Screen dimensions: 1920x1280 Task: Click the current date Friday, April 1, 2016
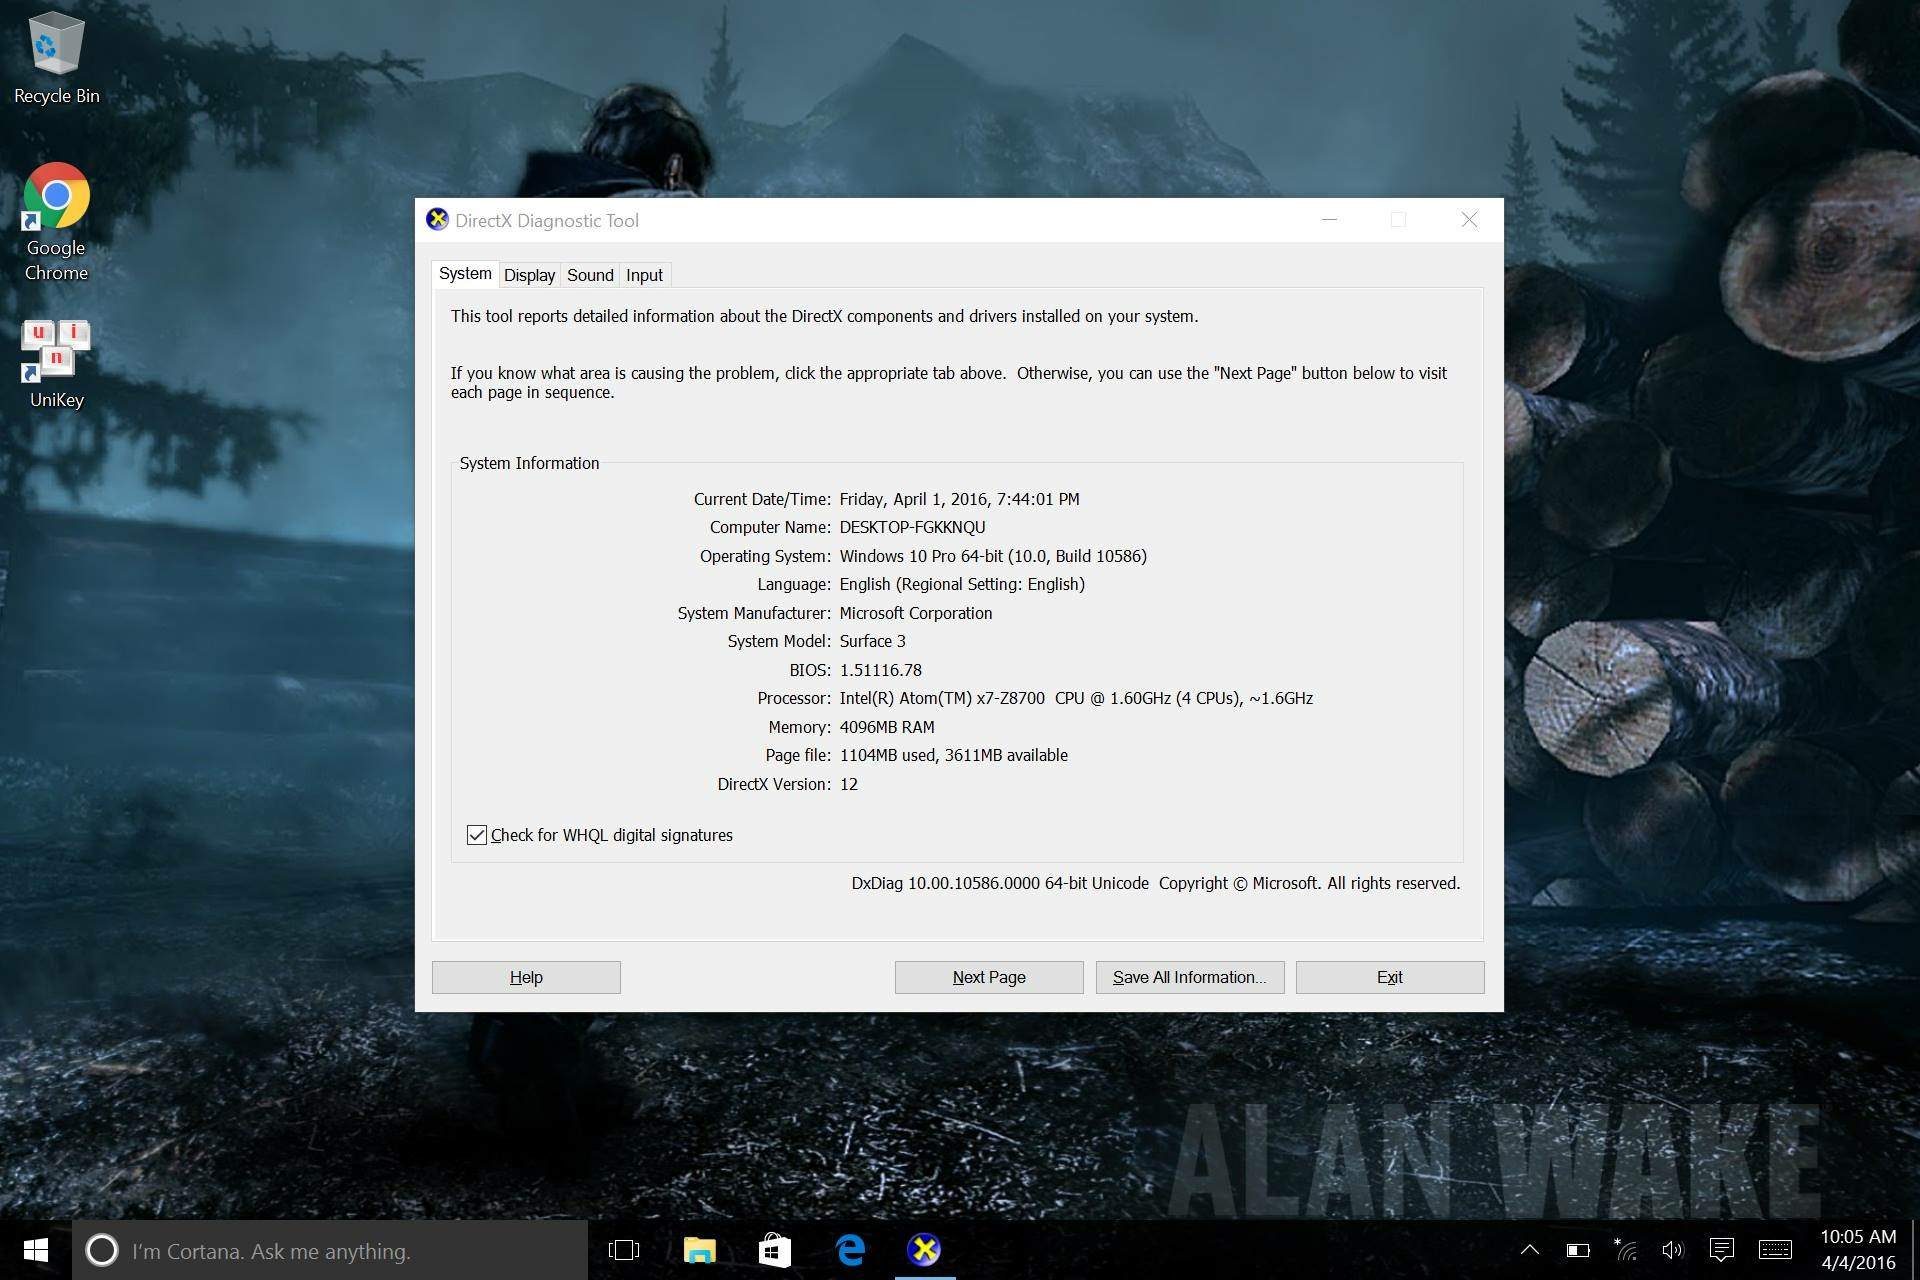point(959,499)
